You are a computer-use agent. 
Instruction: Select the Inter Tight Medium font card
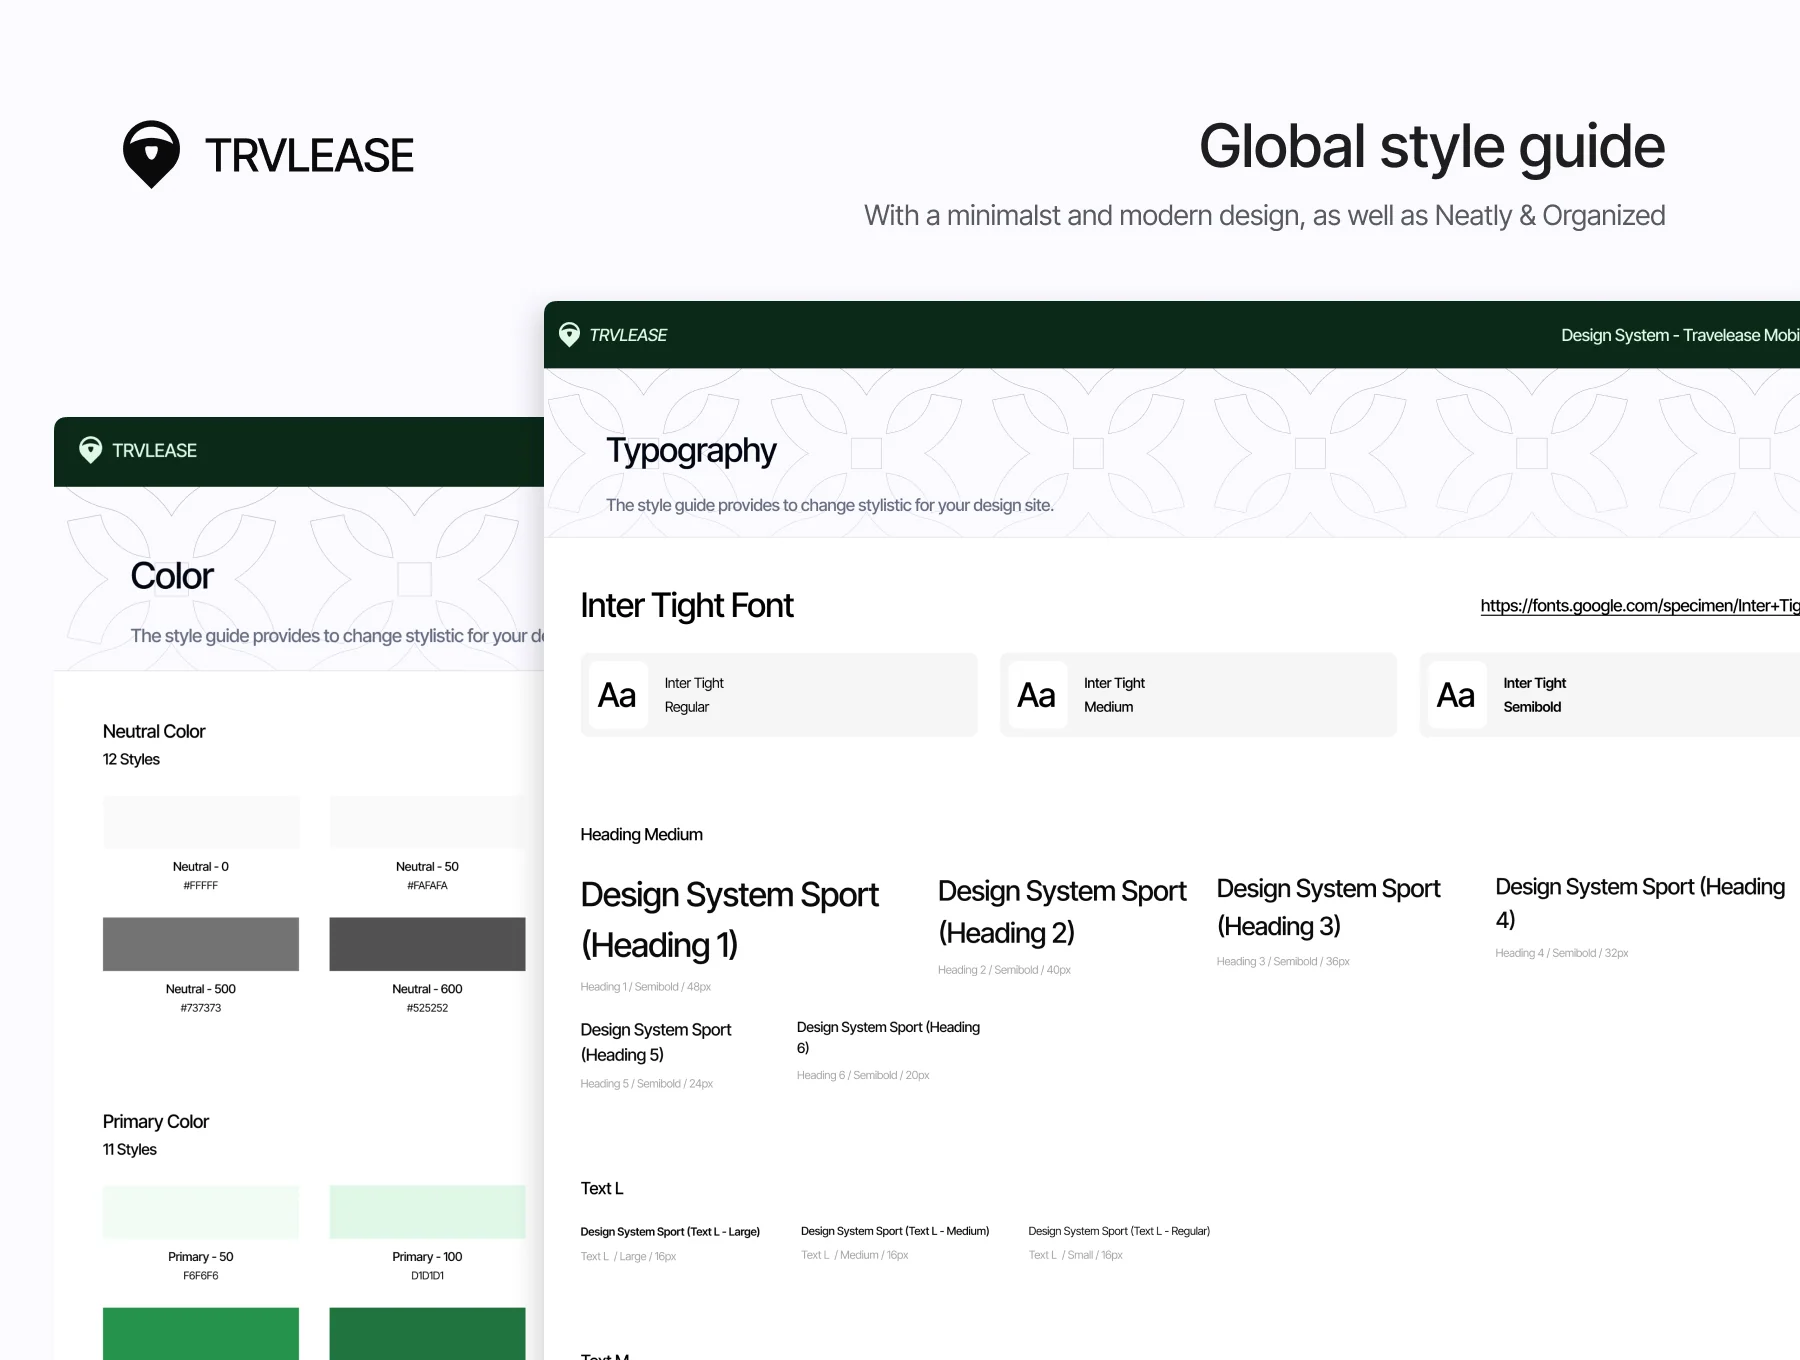[1198, 695]
